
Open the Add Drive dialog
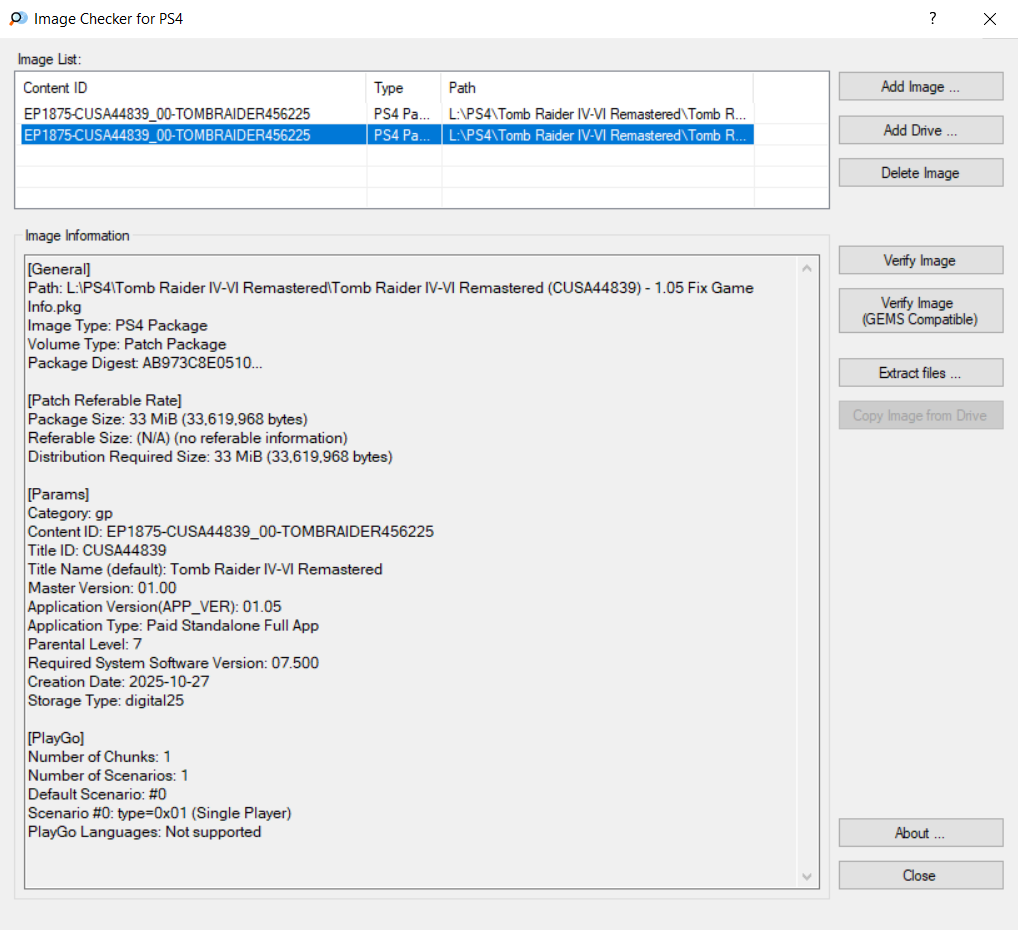coord(920,130)
